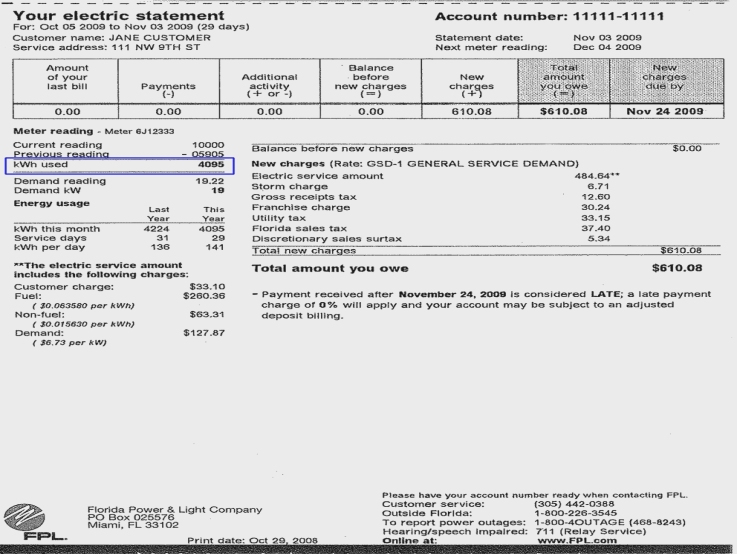Click Service days value 31
The height and width of the screenshot is (554, 737).
[163, 238]
